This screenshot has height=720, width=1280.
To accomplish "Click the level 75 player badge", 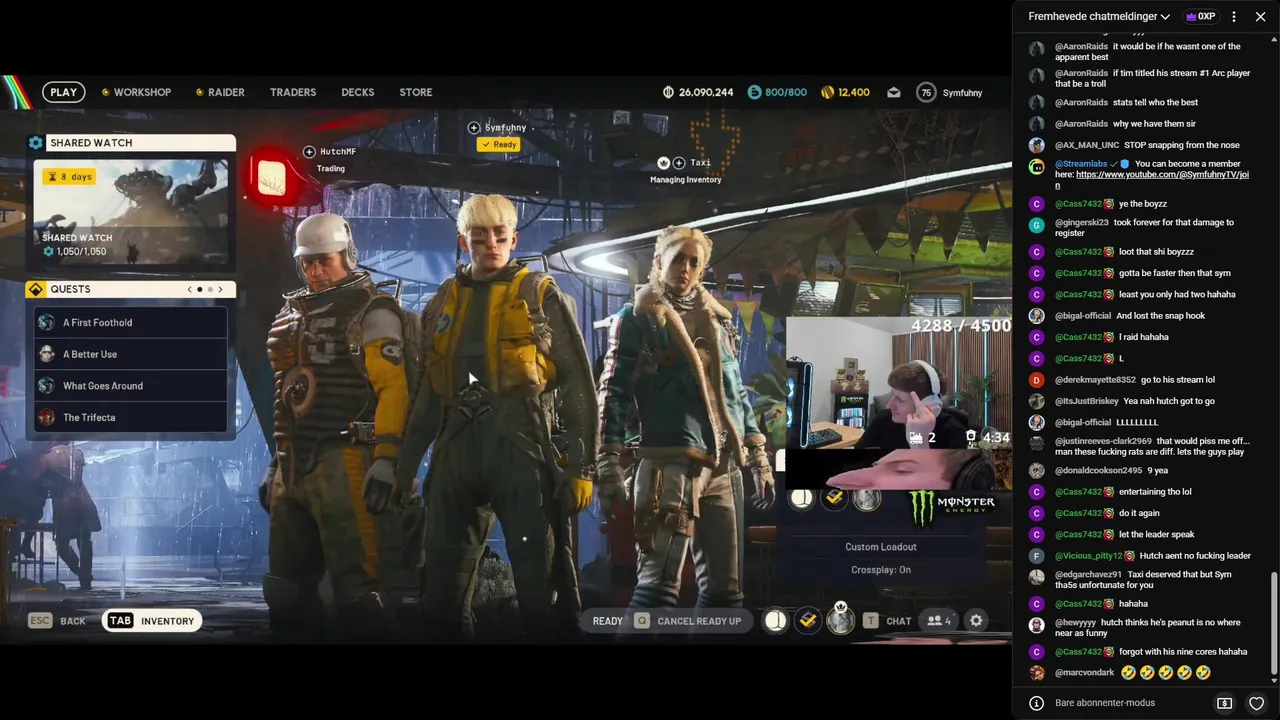I will coord(926,92).
